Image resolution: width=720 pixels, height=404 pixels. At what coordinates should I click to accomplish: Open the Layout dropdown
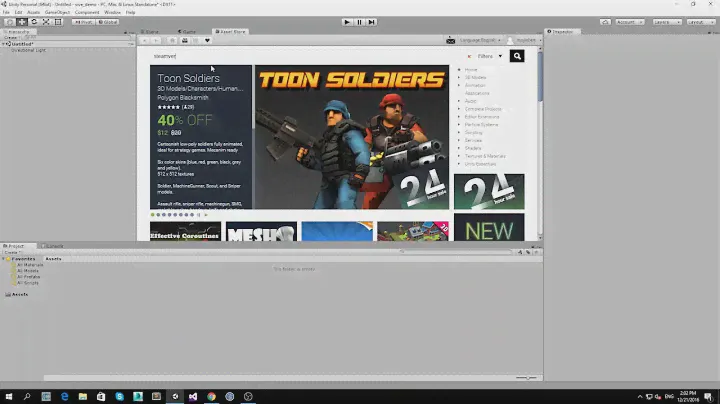pos(698,21)
